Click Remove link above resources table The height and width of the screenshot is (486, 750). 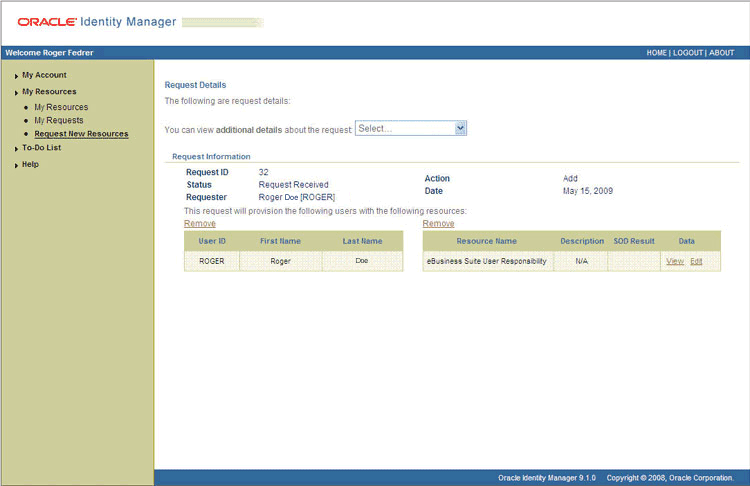click(x=438, y=223)
